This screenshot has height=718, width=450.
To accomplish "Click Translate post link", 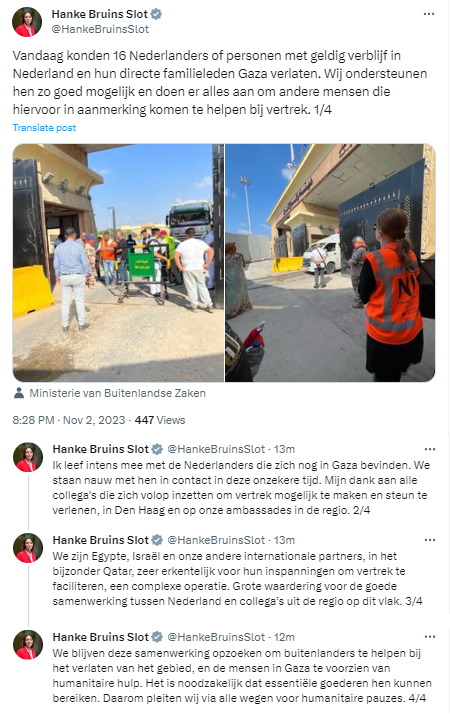I will click(44, 128).
